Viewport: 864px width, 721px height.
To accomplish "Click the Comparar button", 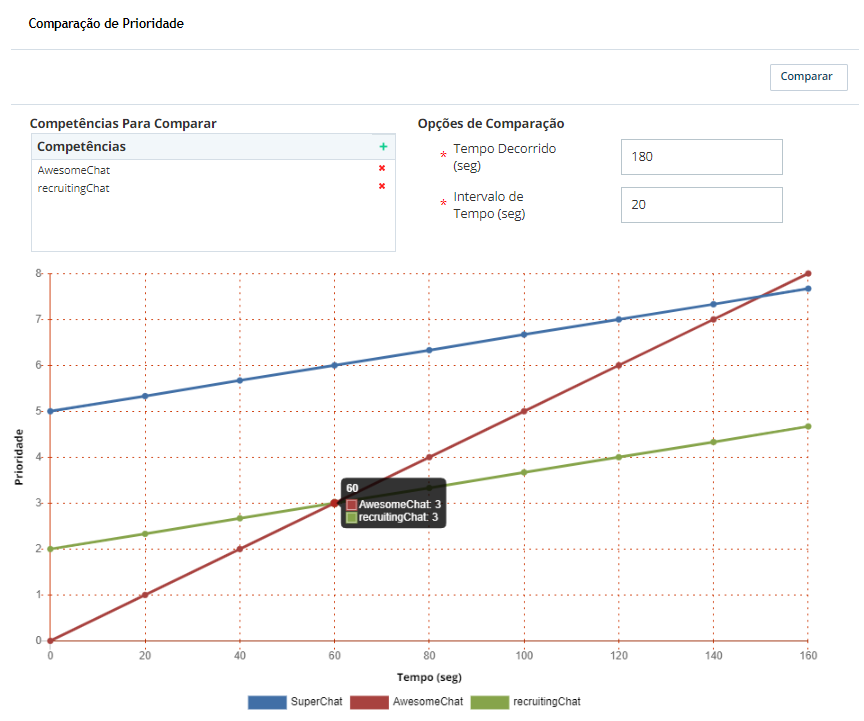I will pos(808,77).
